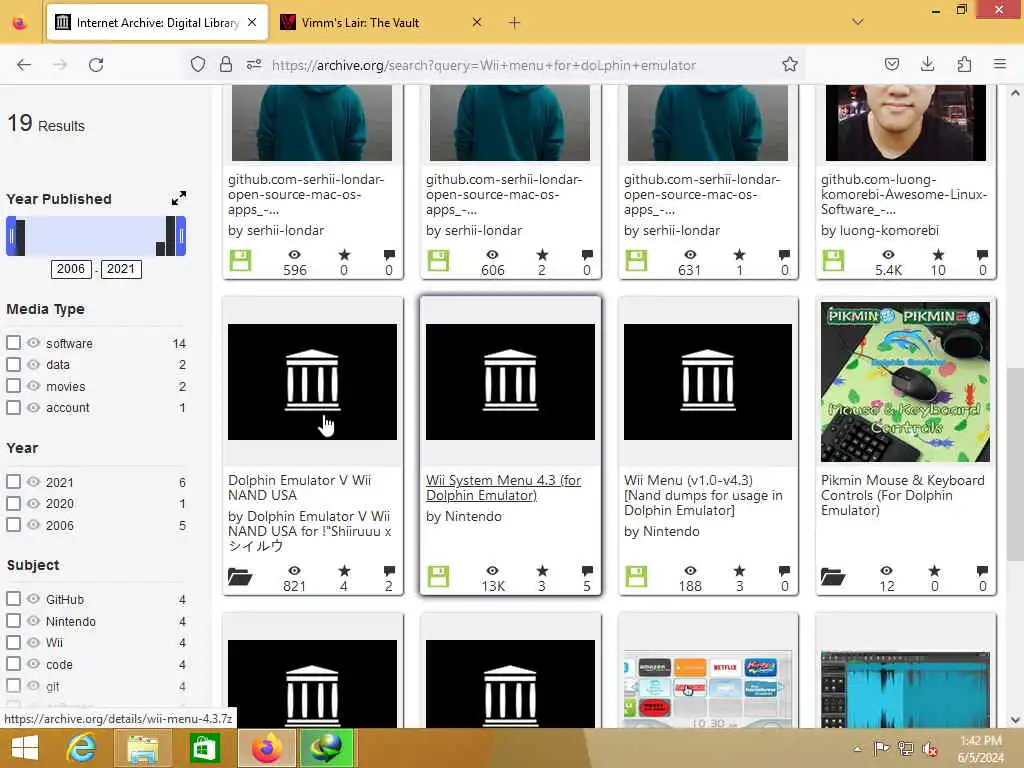Click the padlock site info icon

(226, 64)
